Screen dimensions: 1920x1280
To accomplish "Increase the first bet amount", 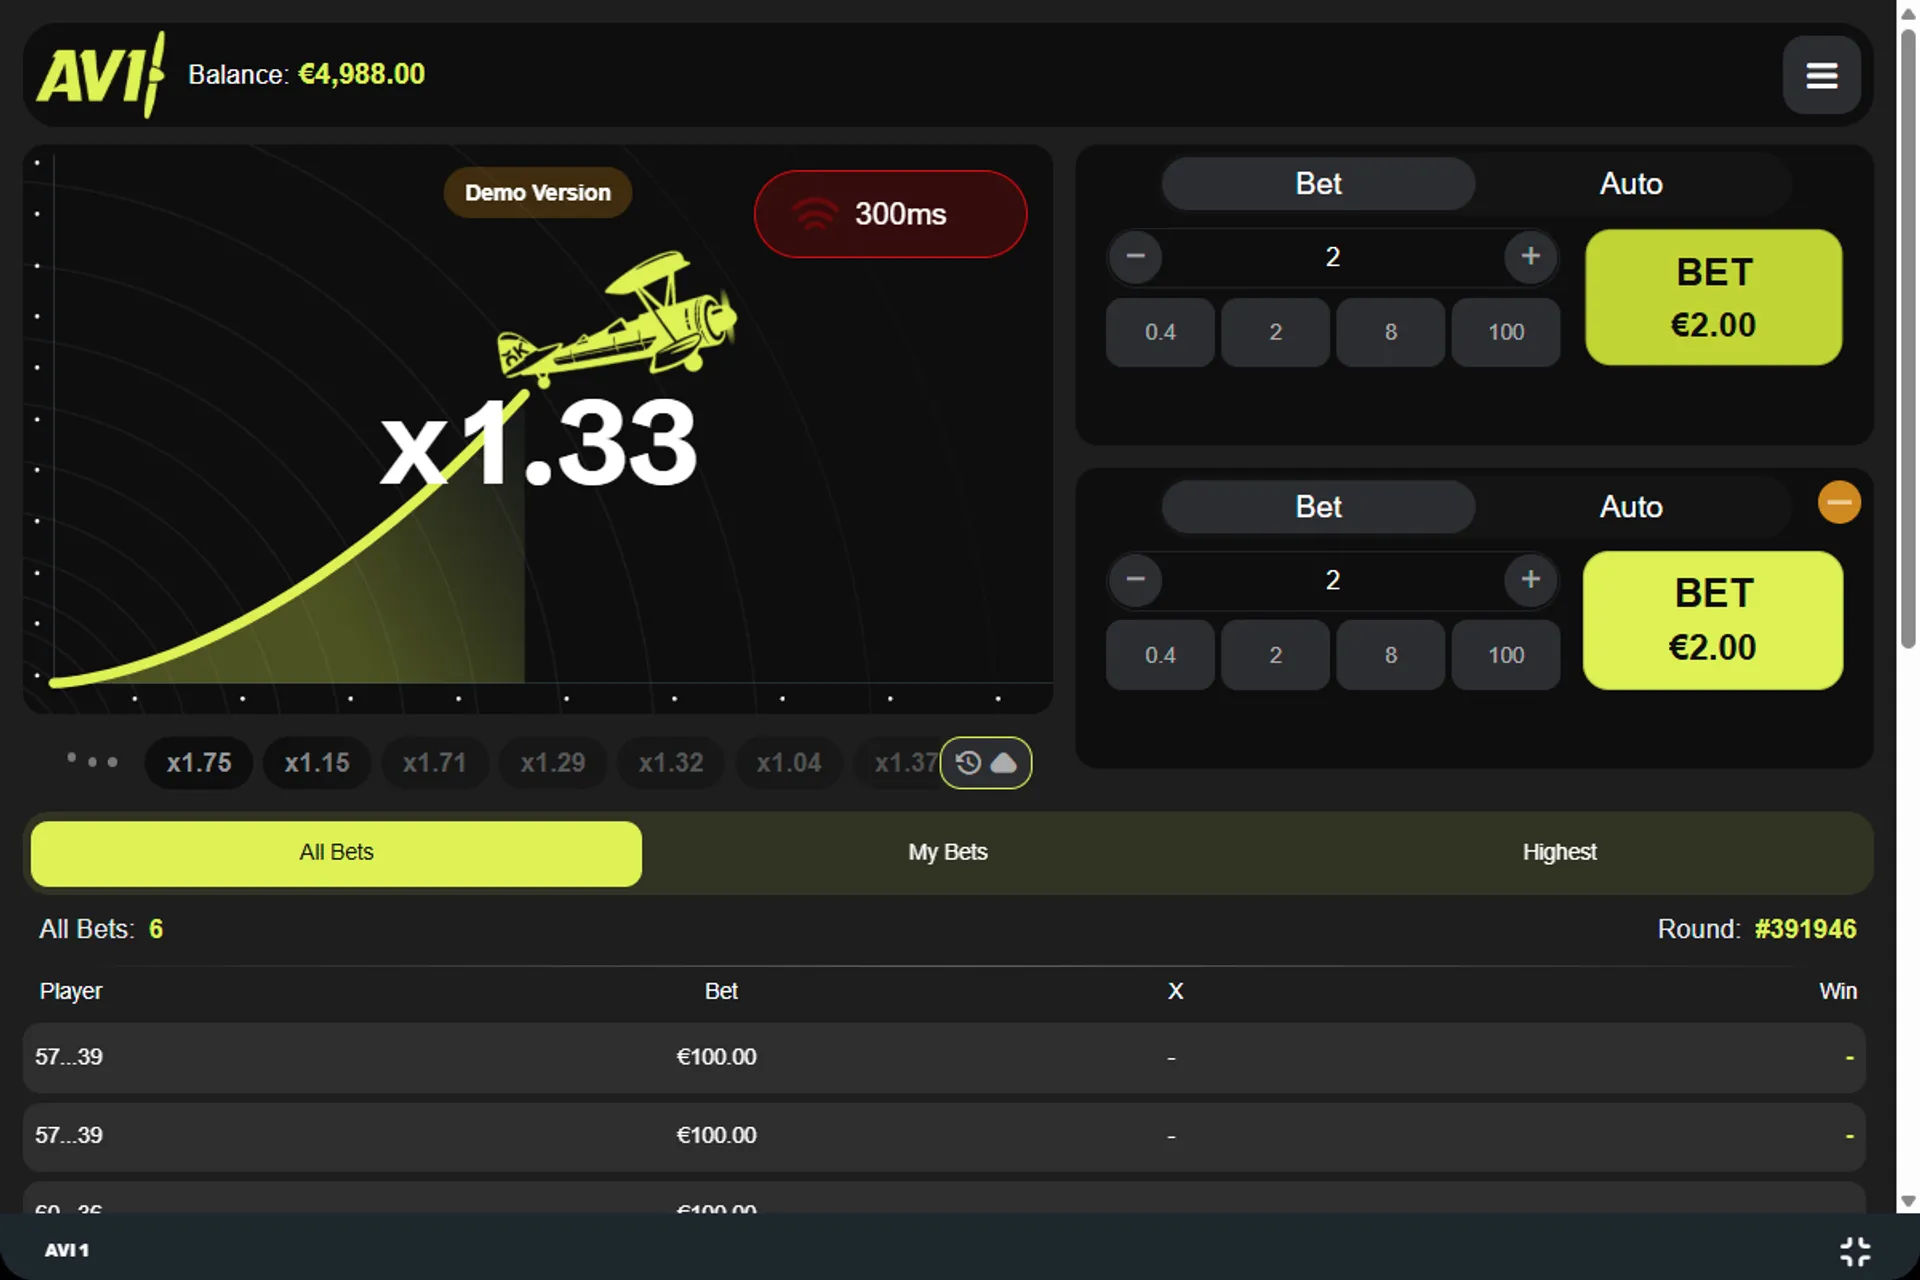I will coord(1530,256).
